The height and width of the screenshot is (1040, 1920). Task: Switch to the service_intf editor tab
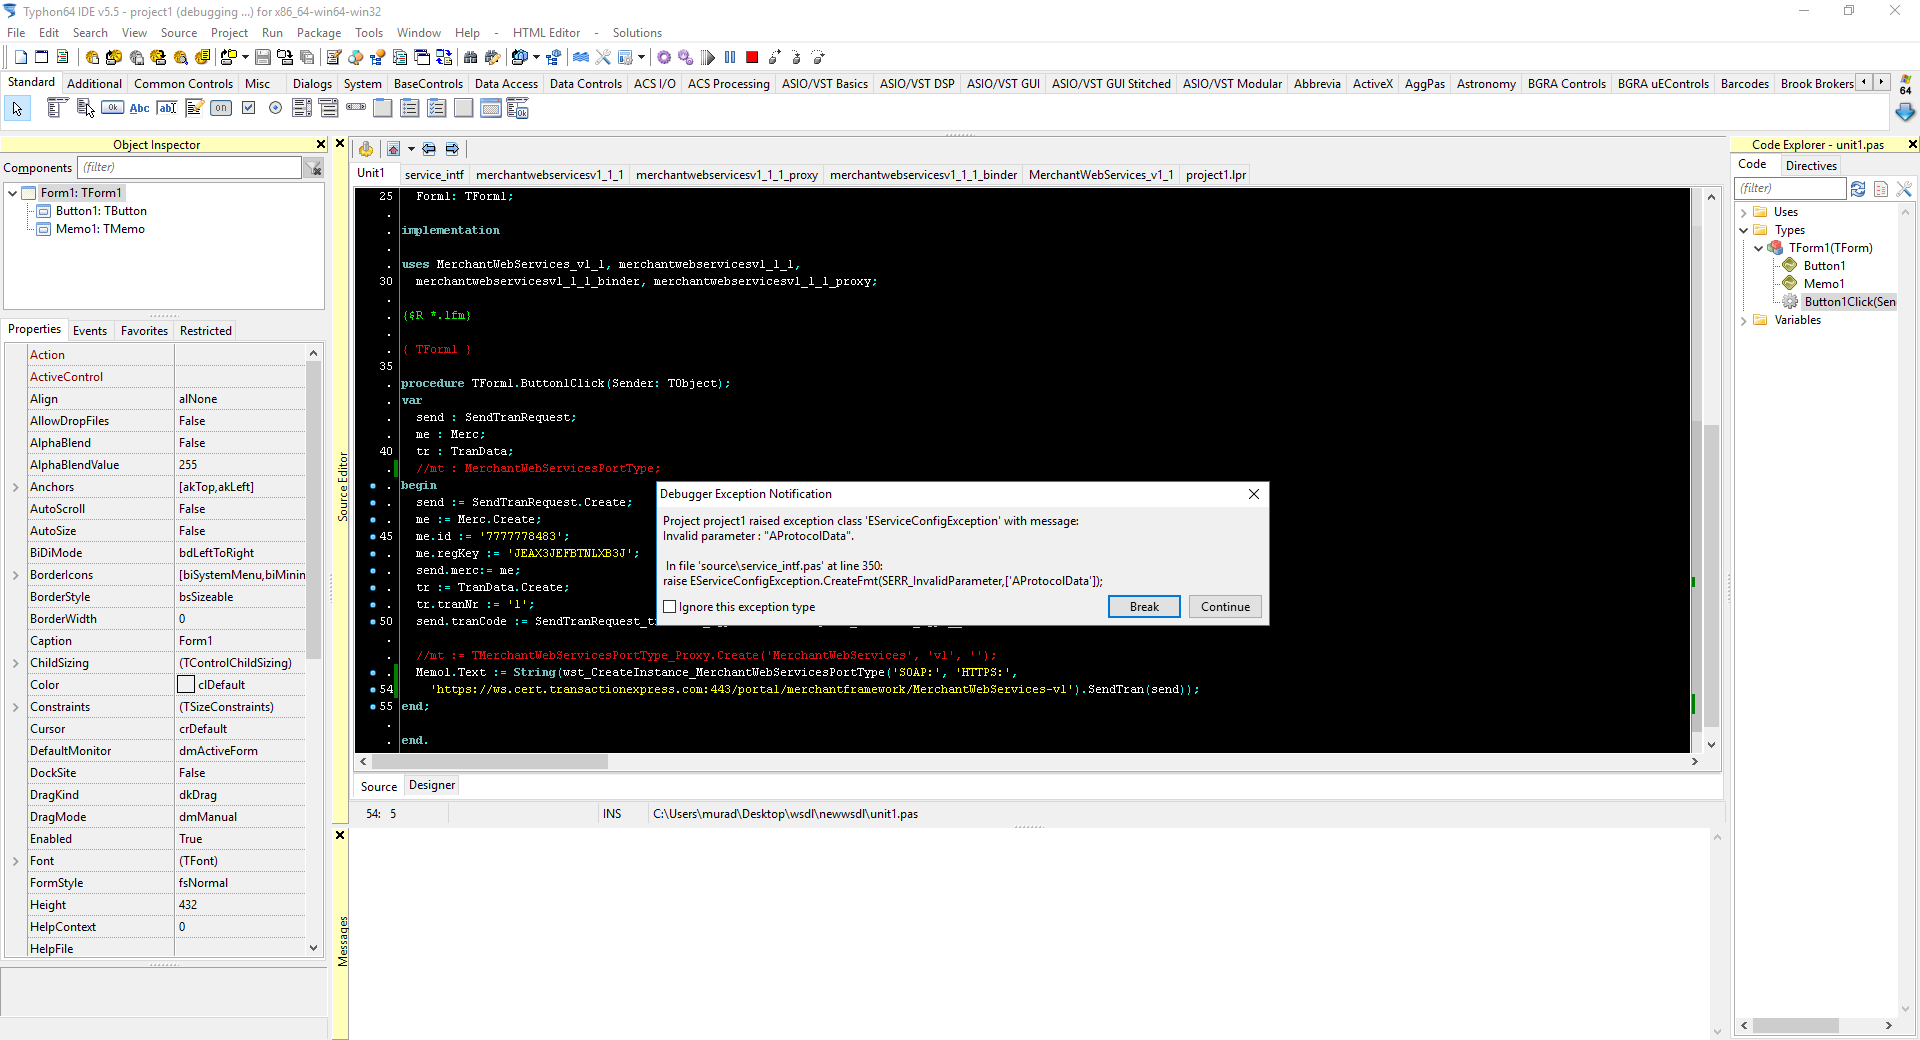[x=434, y=175]
